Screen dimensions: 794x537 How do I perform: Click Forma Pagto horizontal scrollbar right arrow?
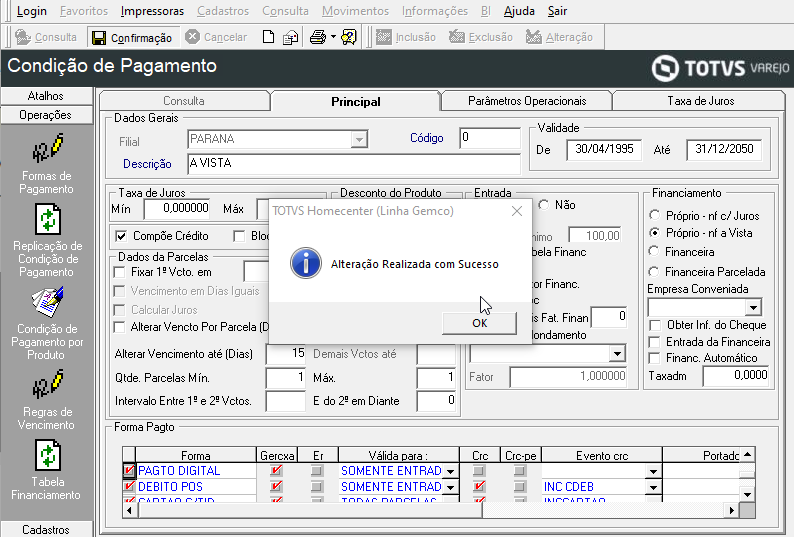pyautogui.click(x=731, y=511)
